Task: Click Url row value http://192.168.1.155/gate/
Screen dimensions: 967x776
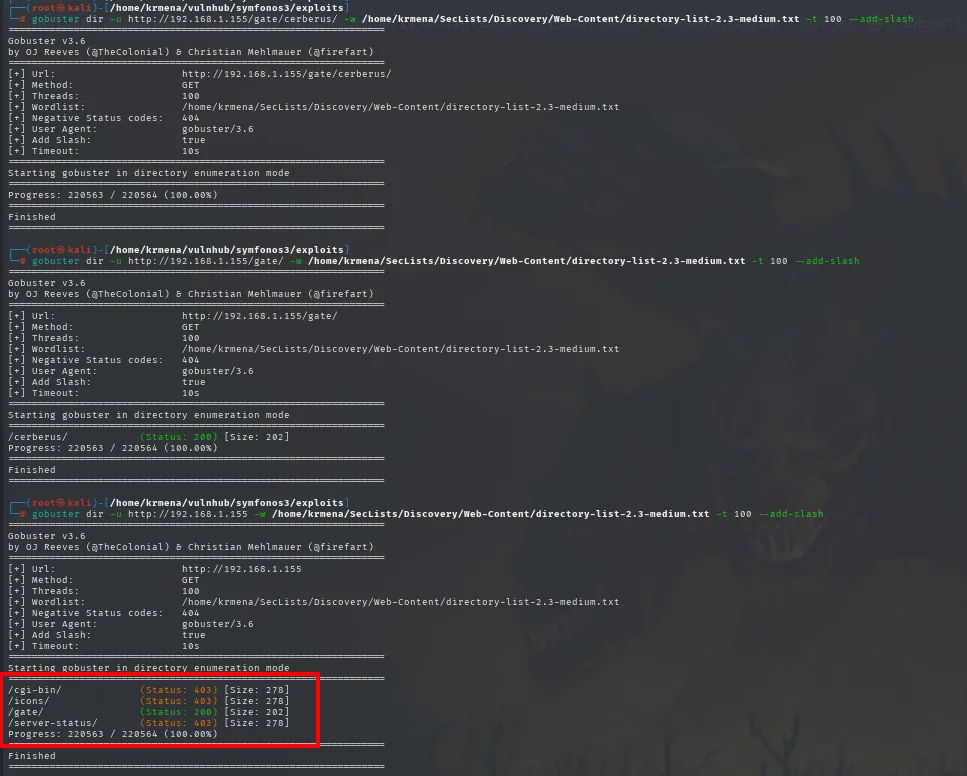Action: pos(260,316)
